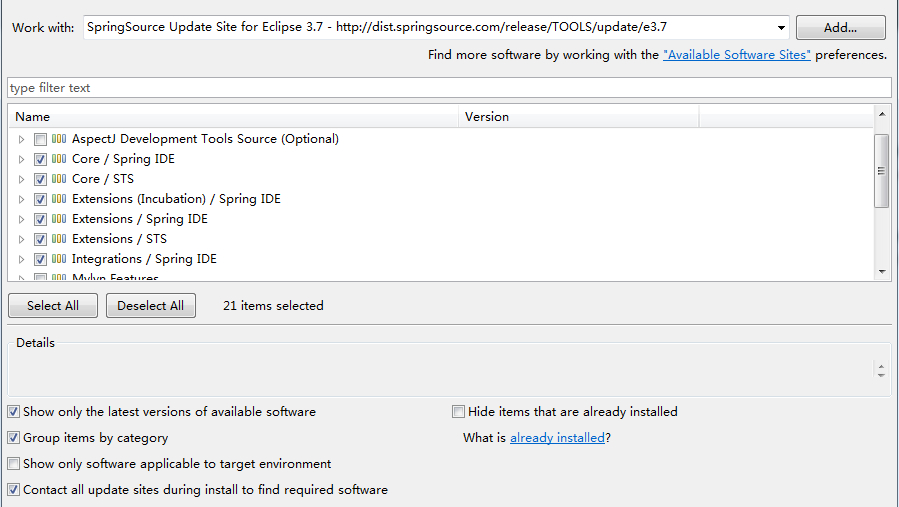Click the Details pane down arrow
Screen dimensions: 899x507
tap(881, 375)
